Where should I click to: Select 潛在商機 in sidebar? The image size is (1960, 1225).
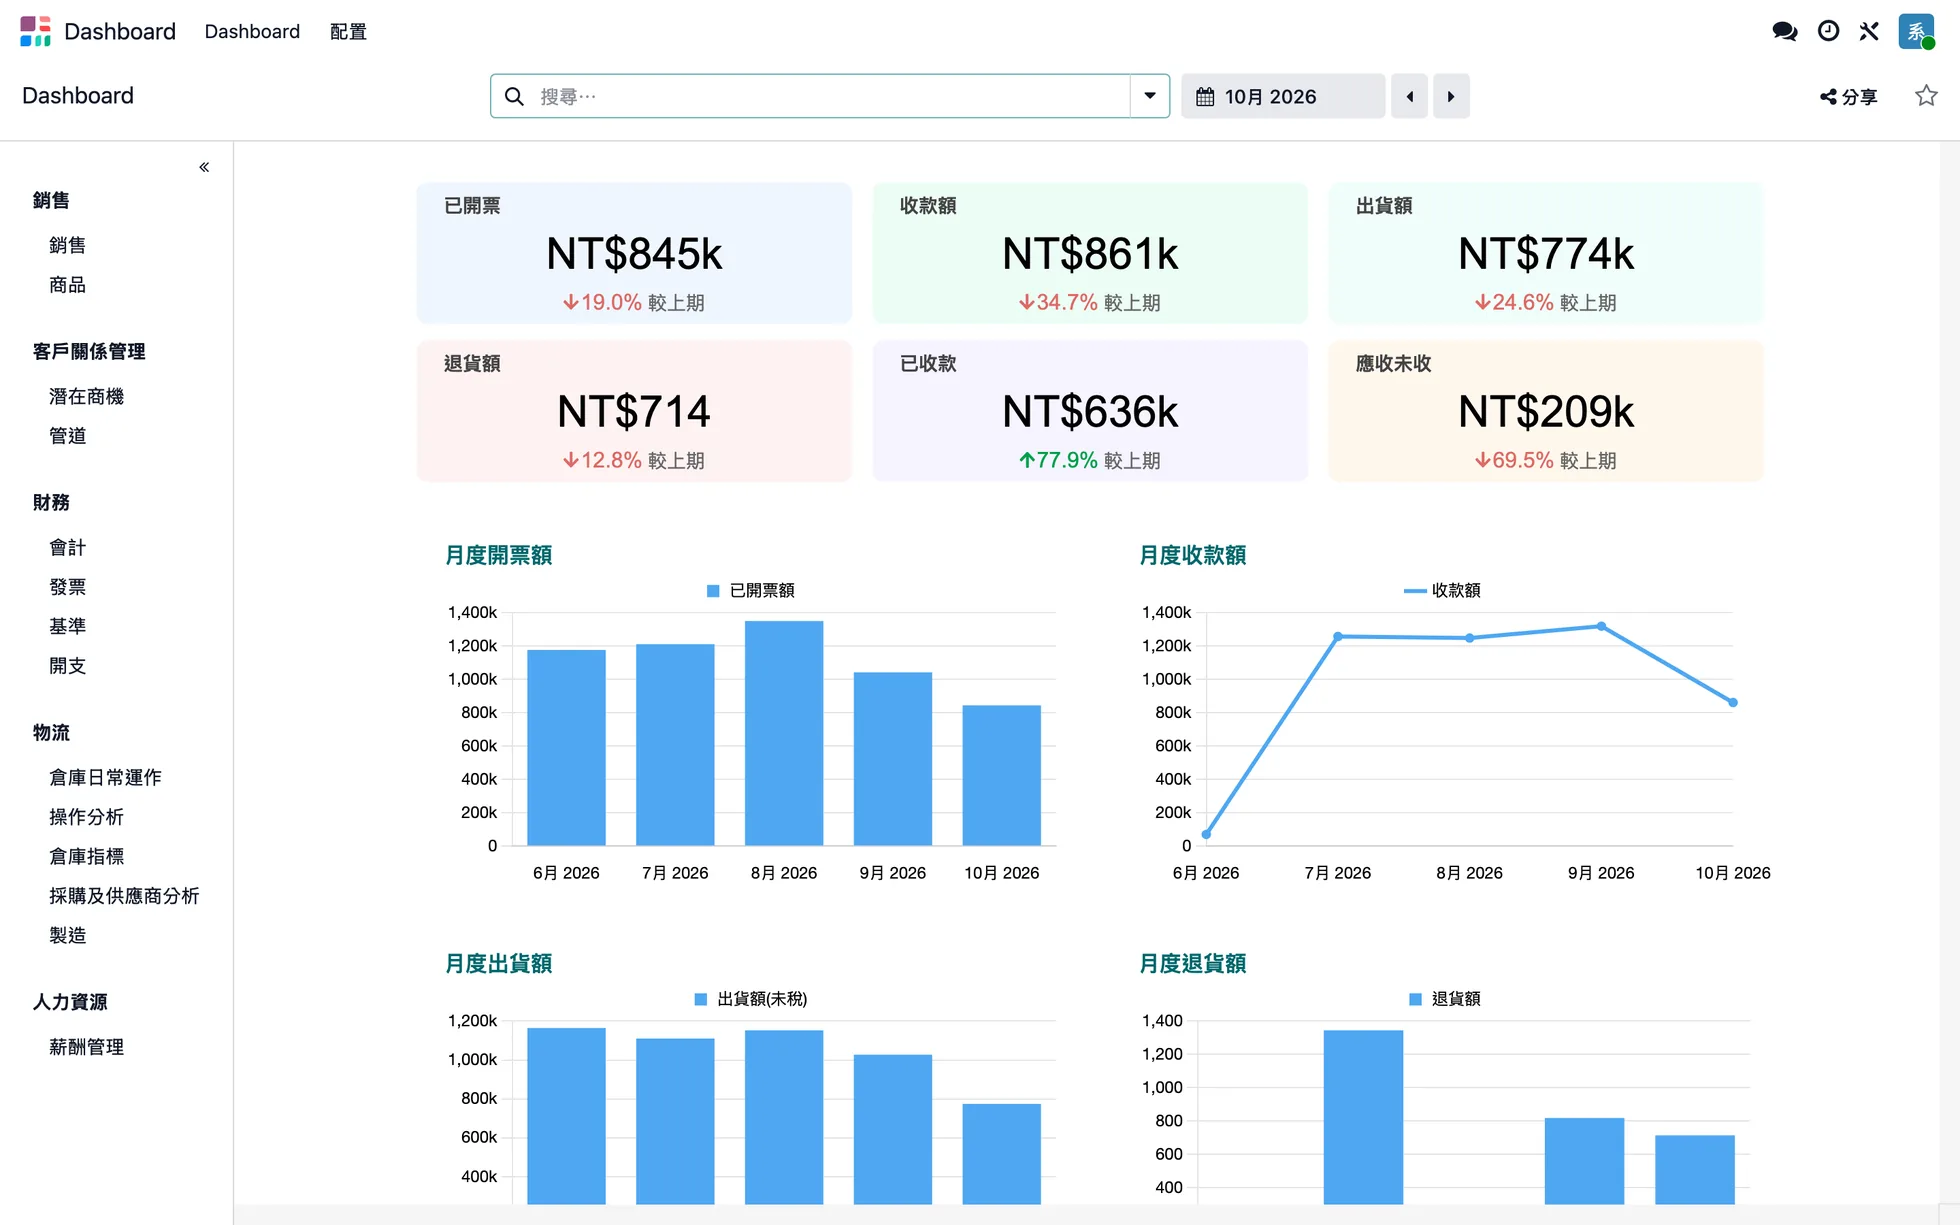click(86, 396)
